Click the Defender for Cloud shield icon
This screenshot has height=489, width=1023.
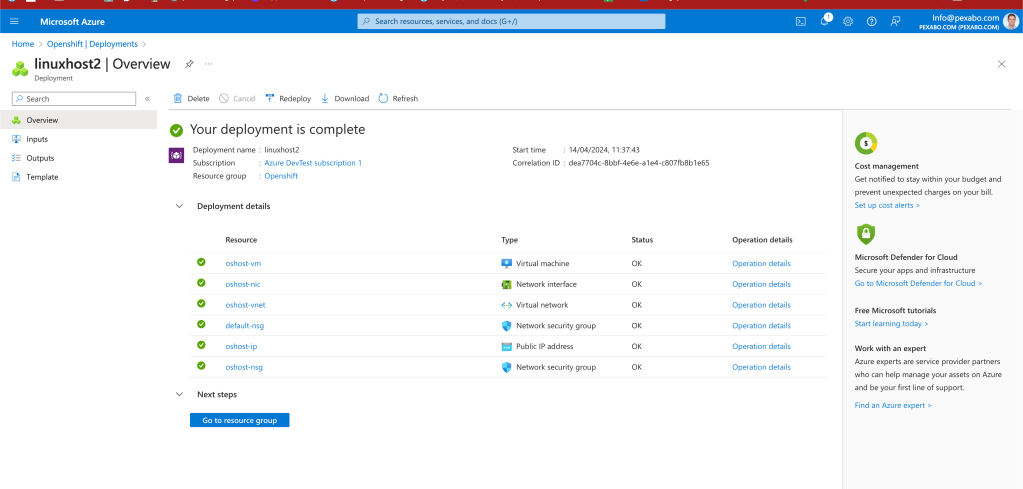point(865,233)
